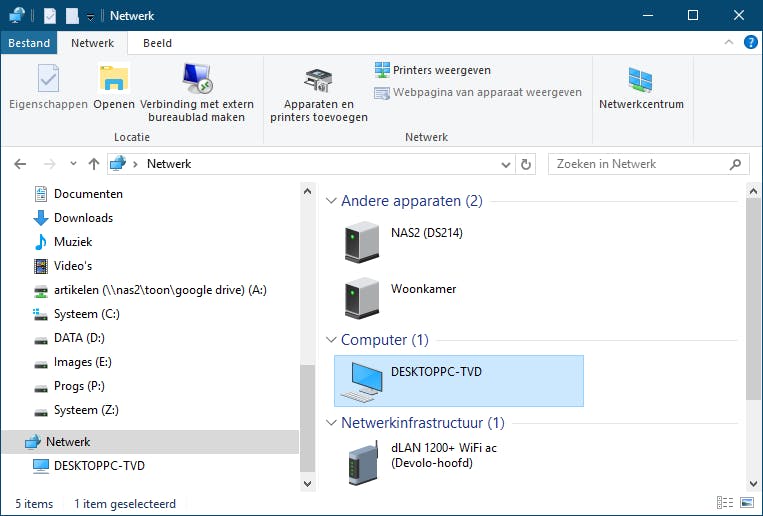Select DESKTOPPC-TVD under Netwerk in the tree
763x516 pixels.
pos(89,466)
